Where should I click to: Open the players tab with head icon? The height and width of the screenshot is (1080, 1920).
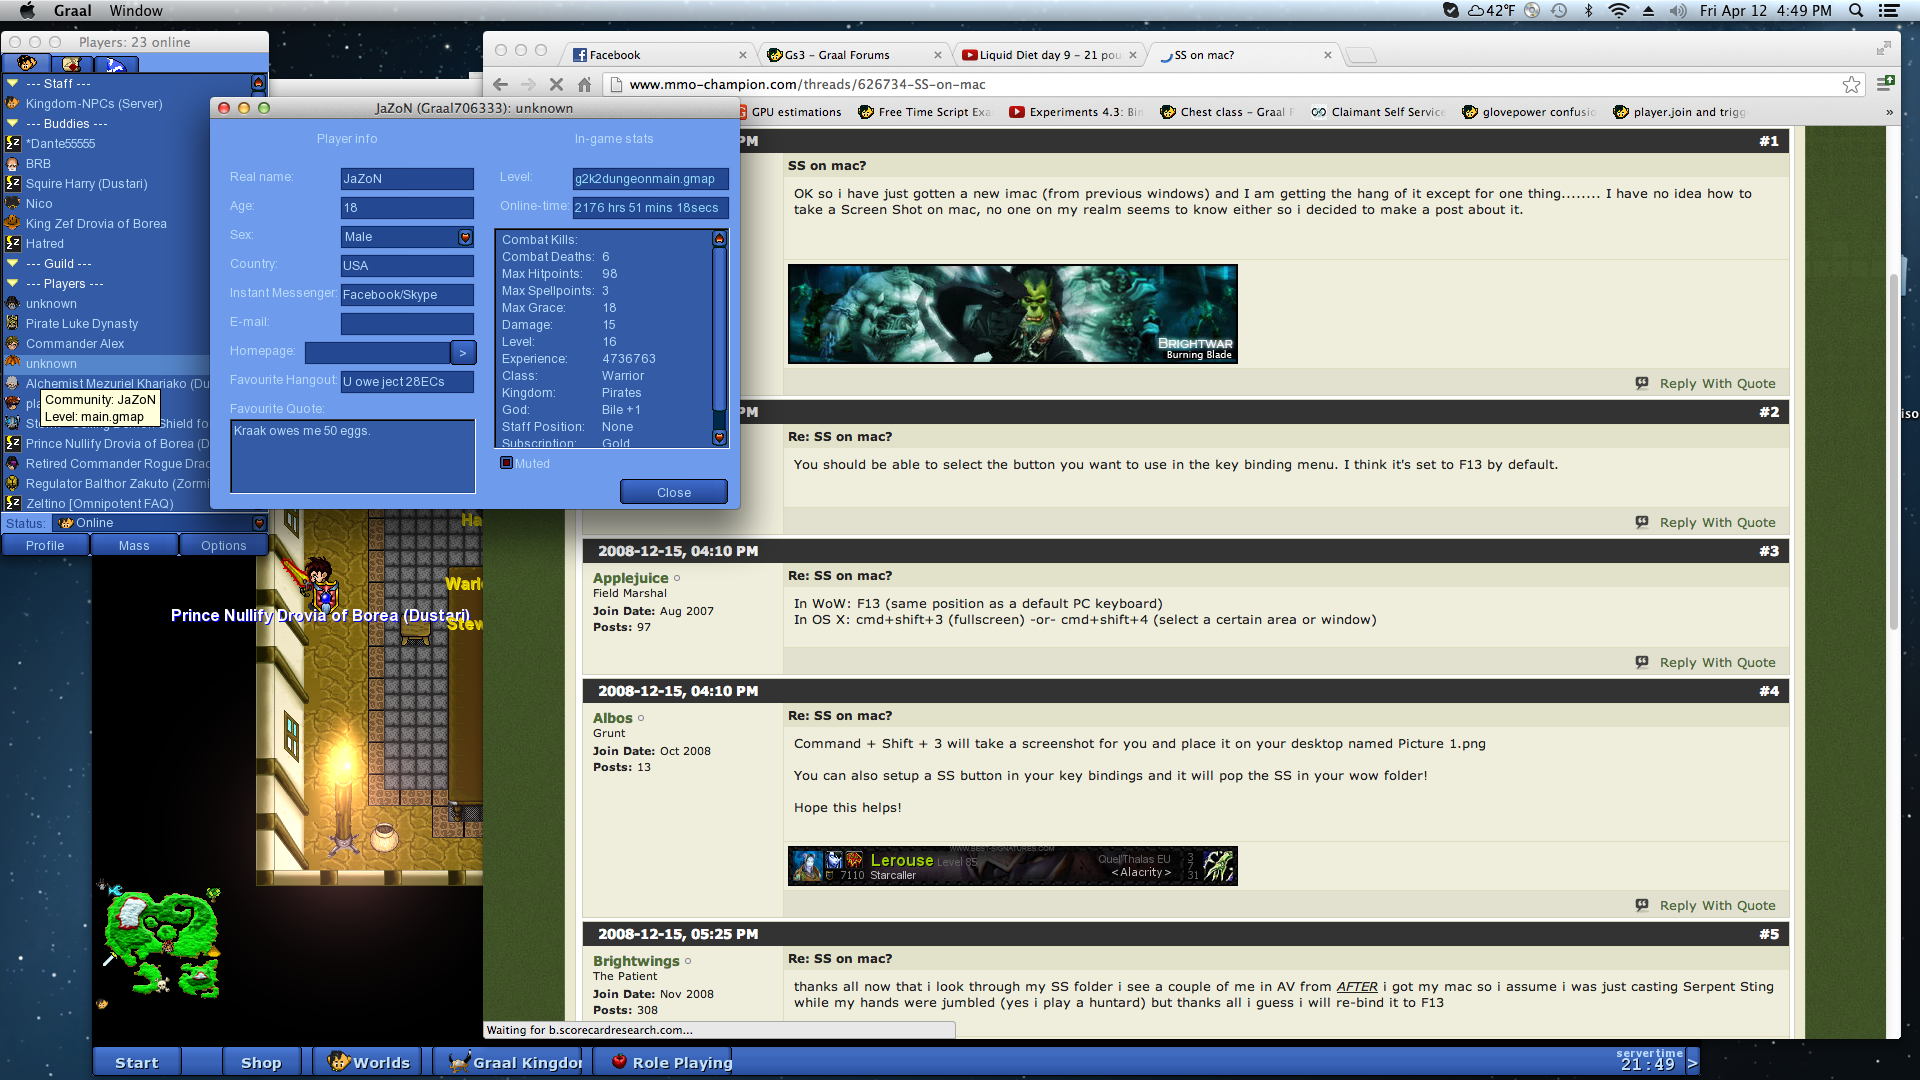pos(27,64)
